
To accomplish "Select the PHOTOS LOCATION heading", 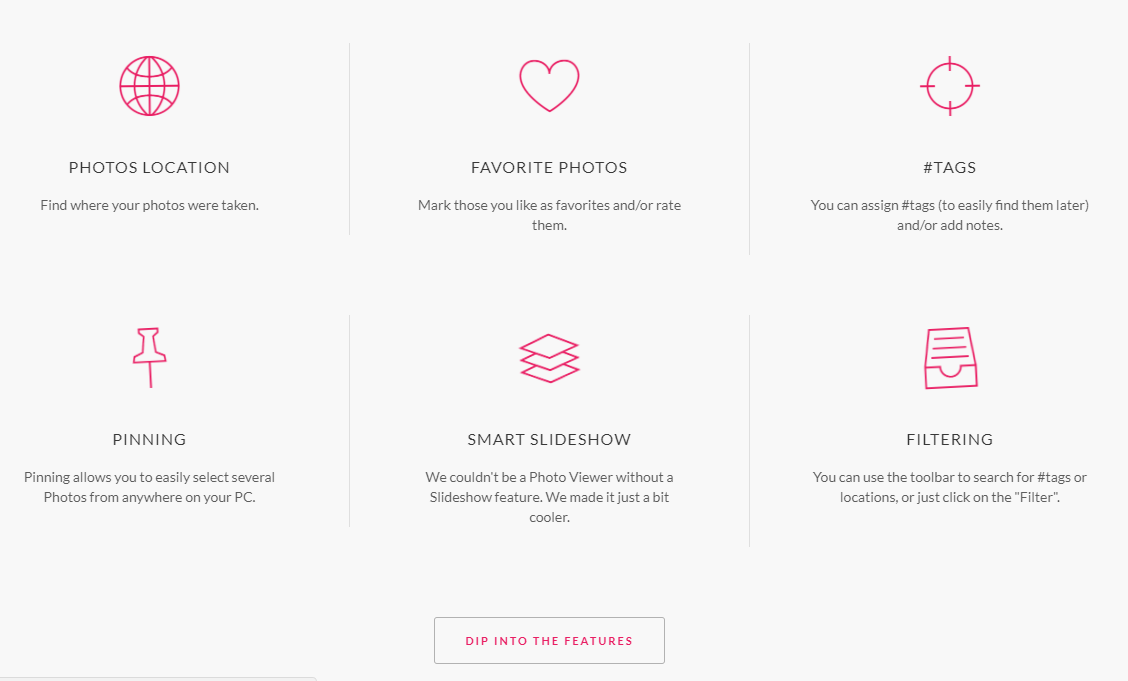I will 149,168.
